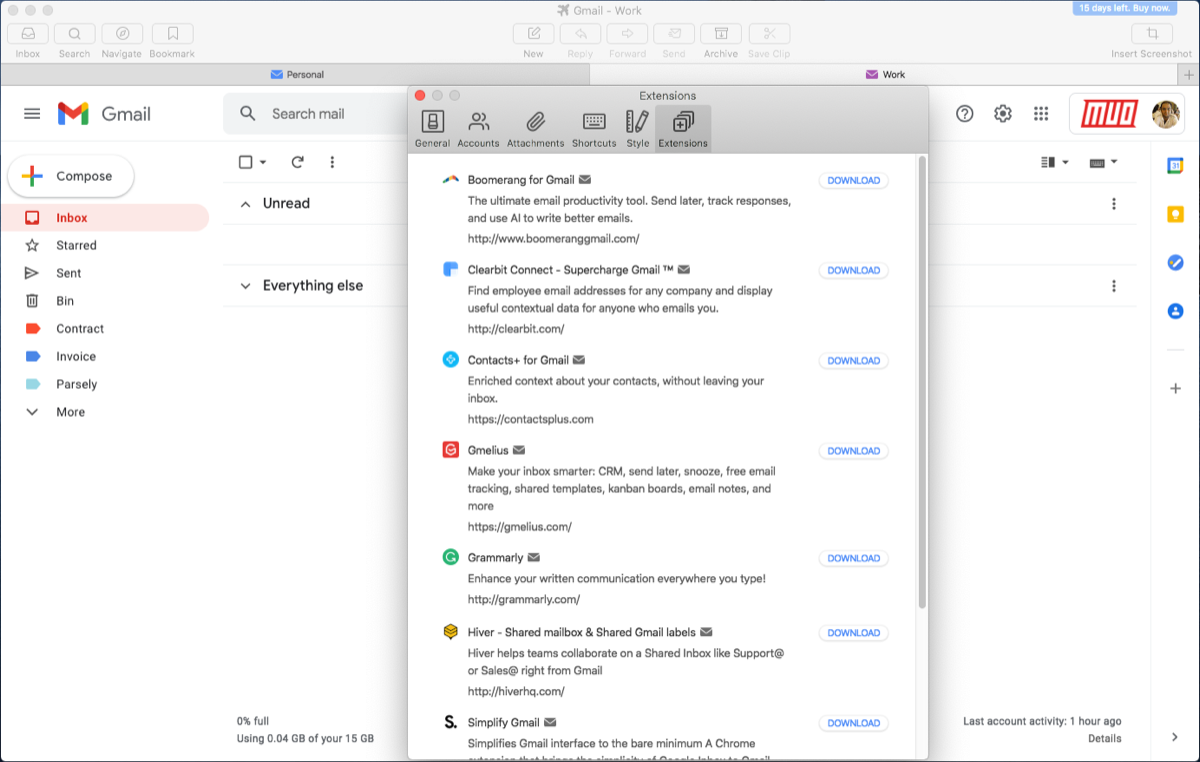Open Google Keep in the side panel

tap(1176, 213)
